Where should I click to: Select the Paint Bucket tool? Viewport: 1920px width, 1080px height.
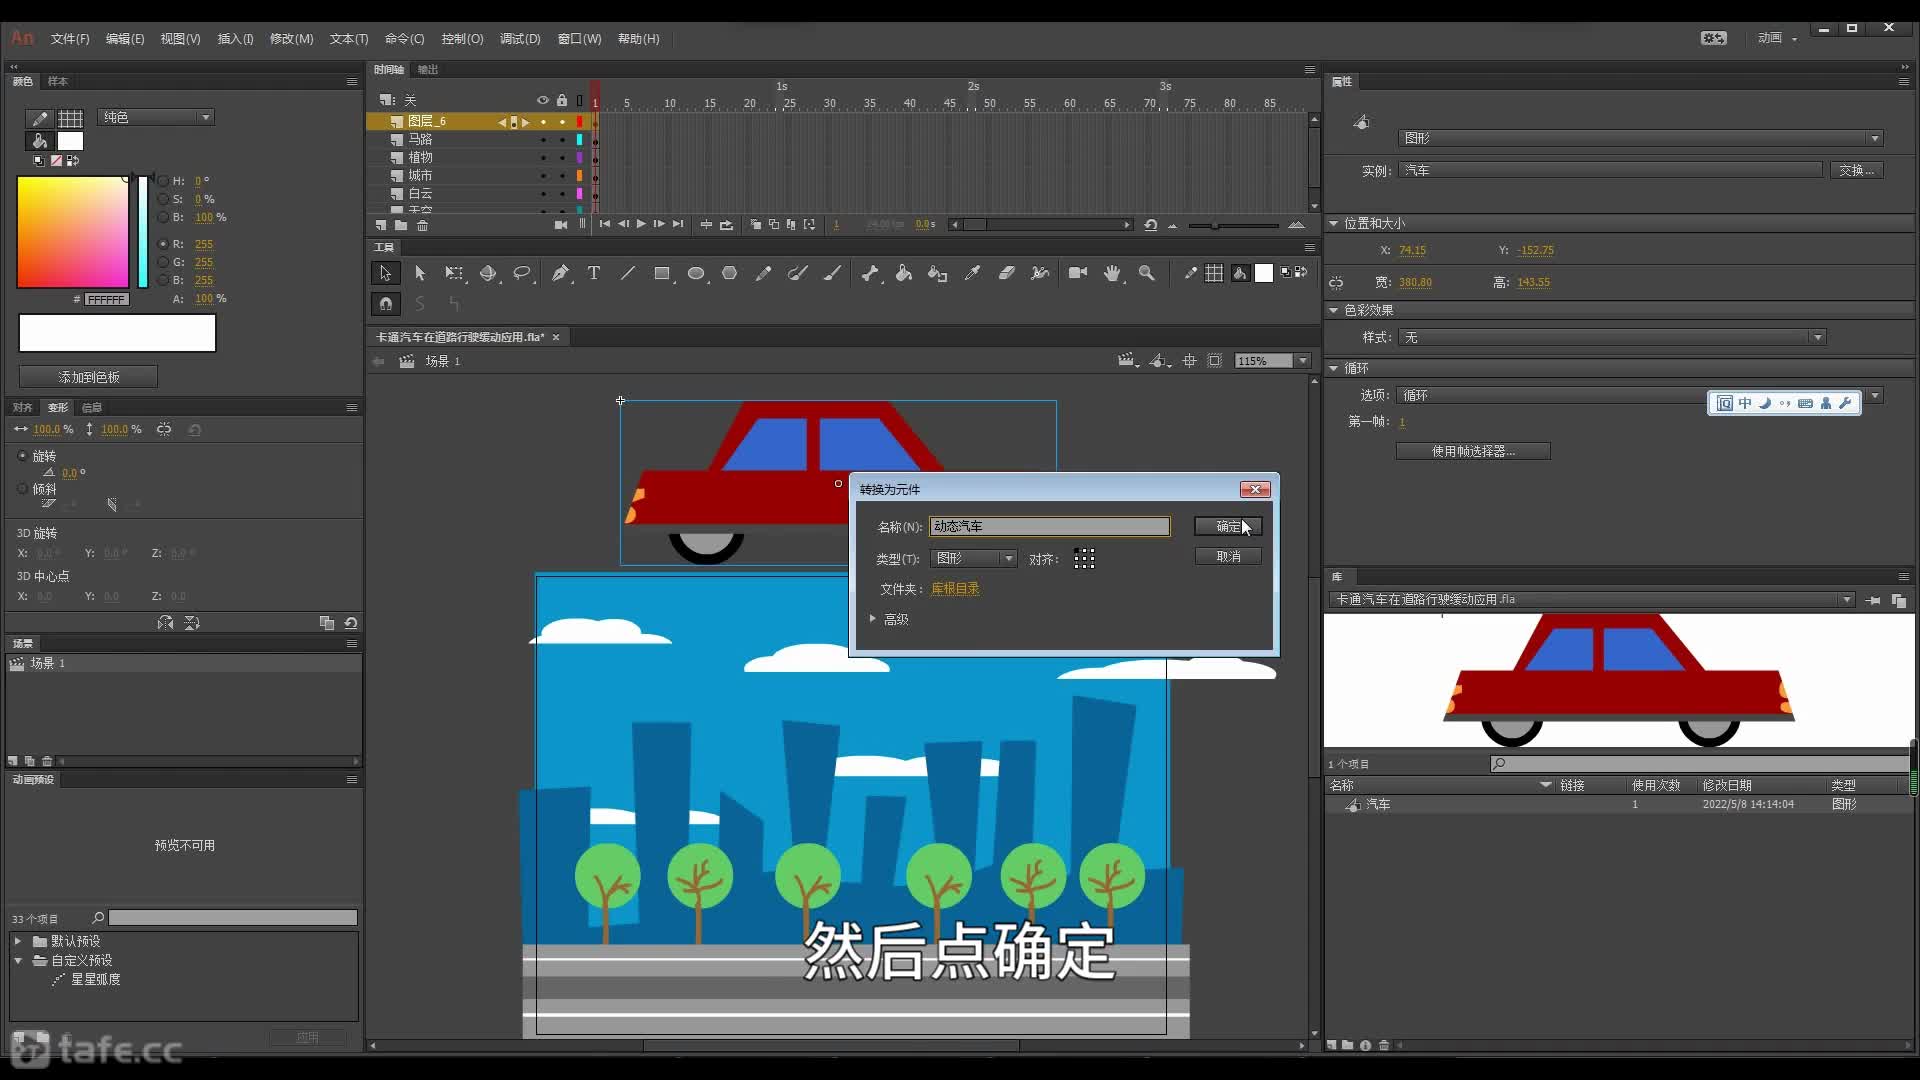904,273
